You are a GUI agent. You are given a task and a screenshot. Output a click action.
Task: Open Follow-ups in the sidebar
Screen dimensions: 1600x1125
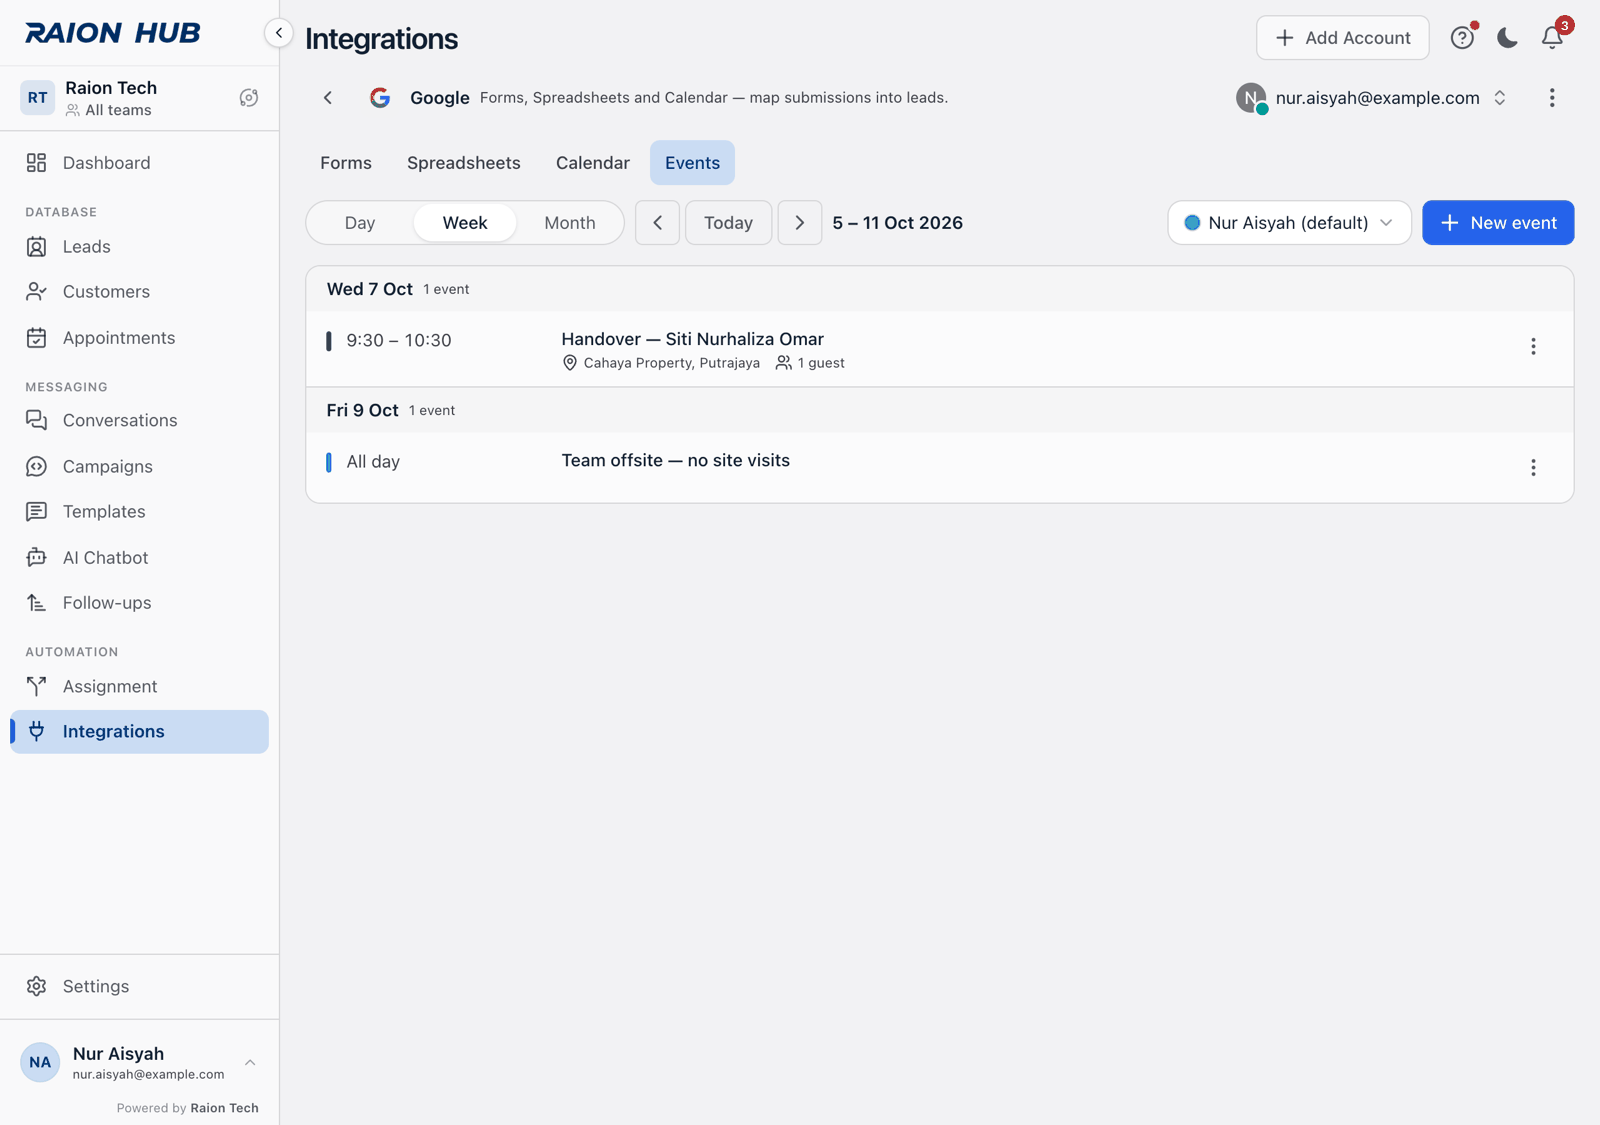click(139, 603)
